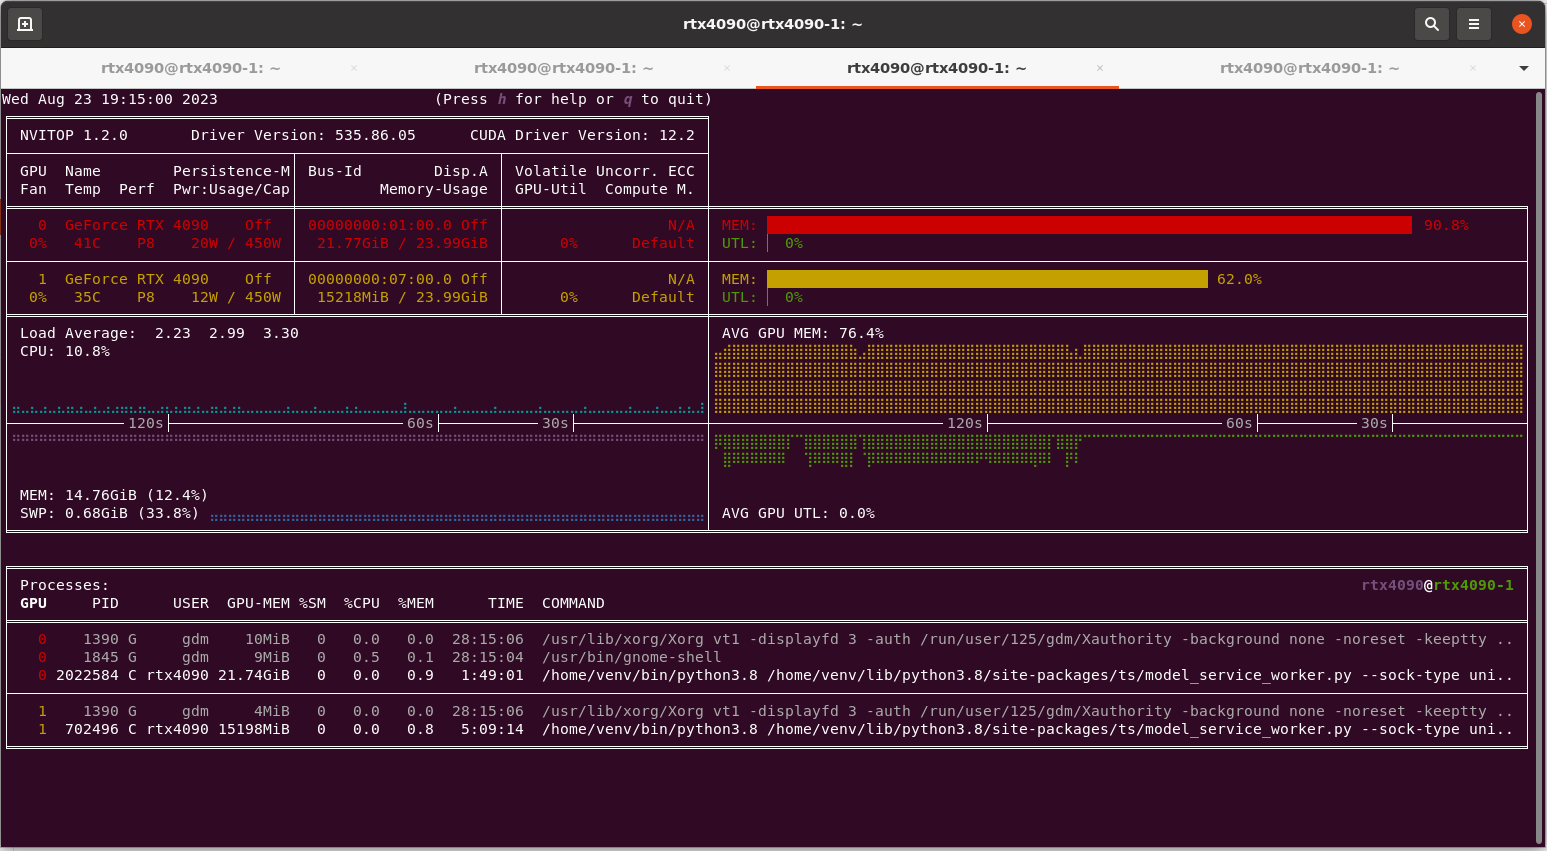Close the last terminal tab with its x
This screenshot has height=851, width=1547.
click(1472, 68)
